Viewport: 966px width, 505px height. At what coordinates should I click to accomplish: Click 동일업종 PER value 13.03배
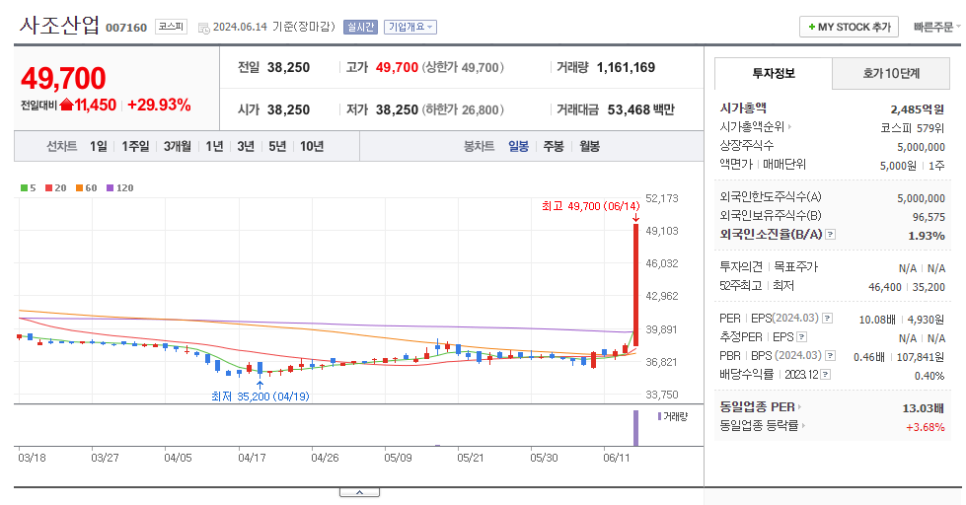[923, 408]
